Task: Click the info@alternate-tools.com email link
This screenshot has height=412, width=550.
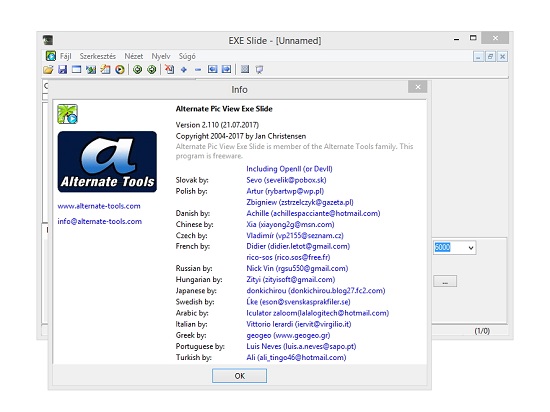Action: click(x=100, y=221)
